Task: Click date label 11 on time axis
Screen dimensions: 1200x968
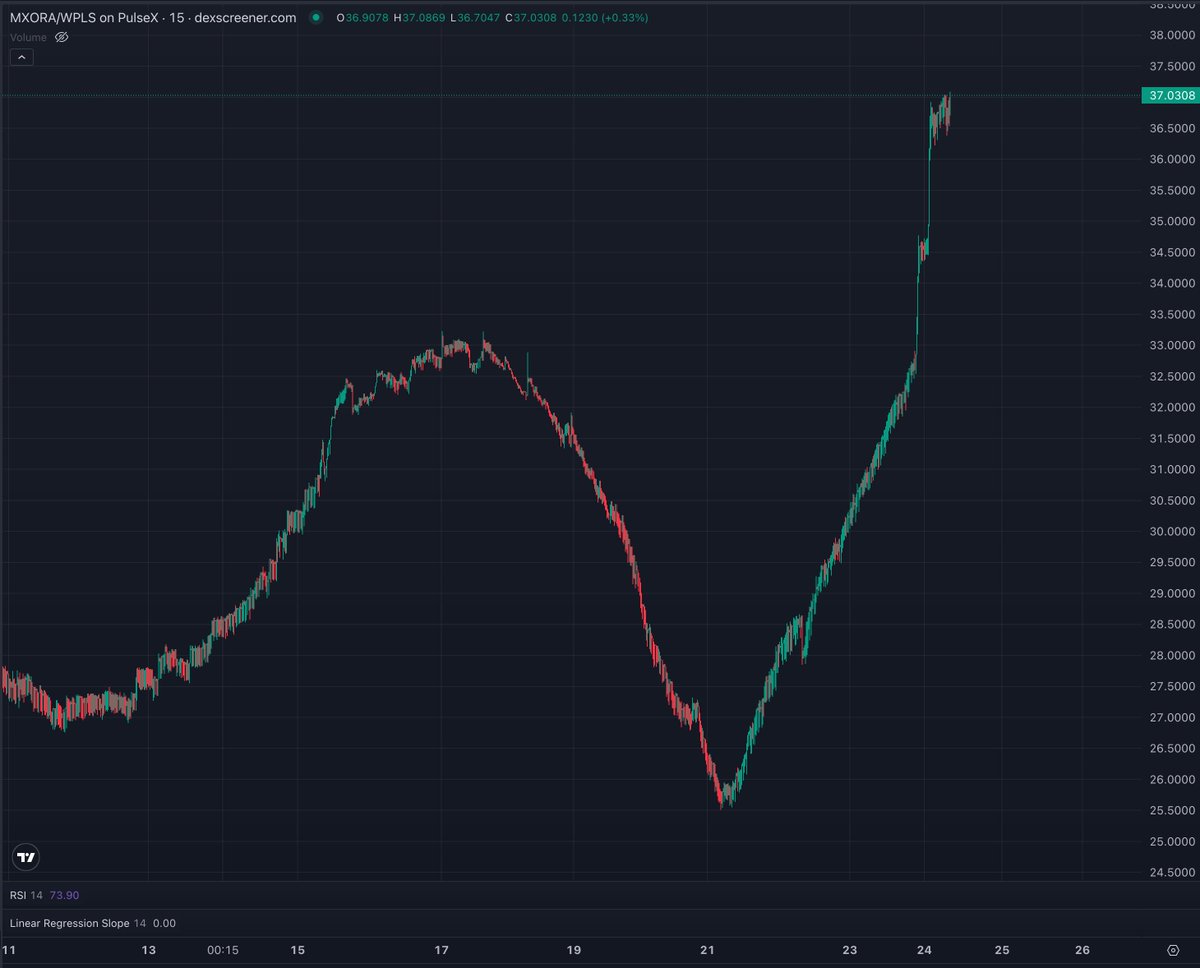Action: tap(10, 950)
